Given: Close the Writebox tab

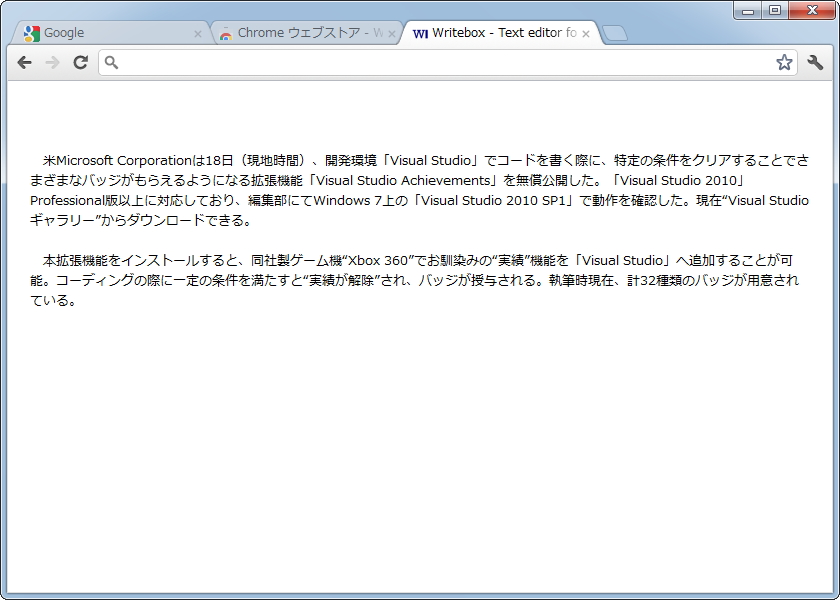Looking at the screenshot, I should 586,34.
